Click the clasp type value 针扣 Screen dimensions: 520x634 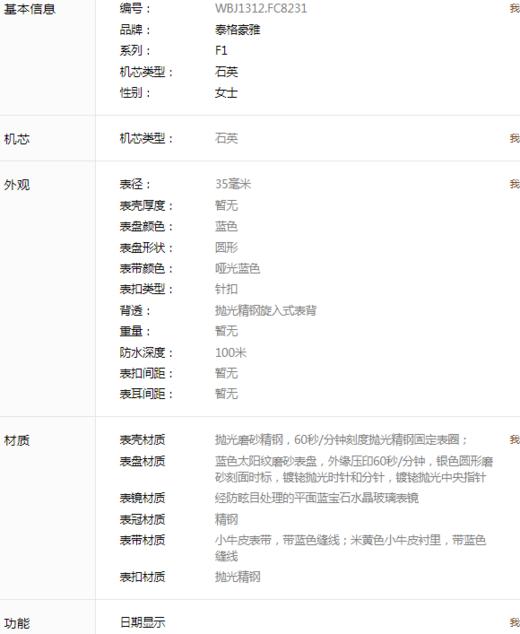tap(226, 289)
